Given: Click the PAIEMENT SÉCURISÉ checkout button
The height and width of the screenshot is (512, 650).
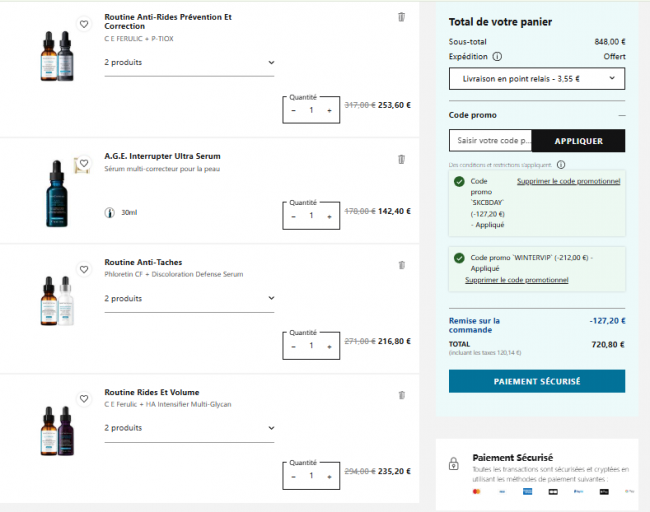Looking at the screenshot, I should click(x=536, y=381).
